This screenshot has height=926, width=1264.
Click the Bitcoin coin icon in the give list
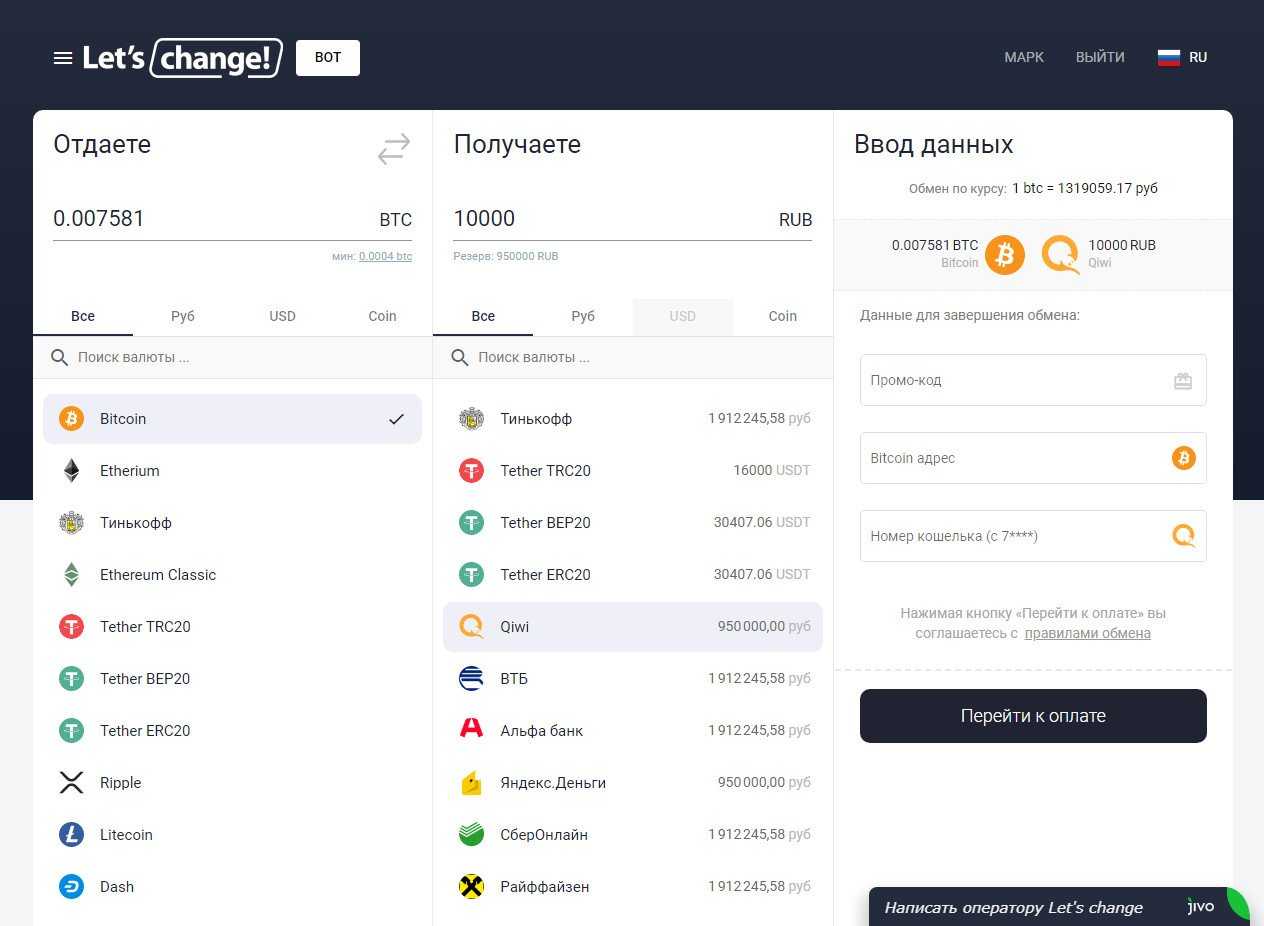(x=71, y=419)
